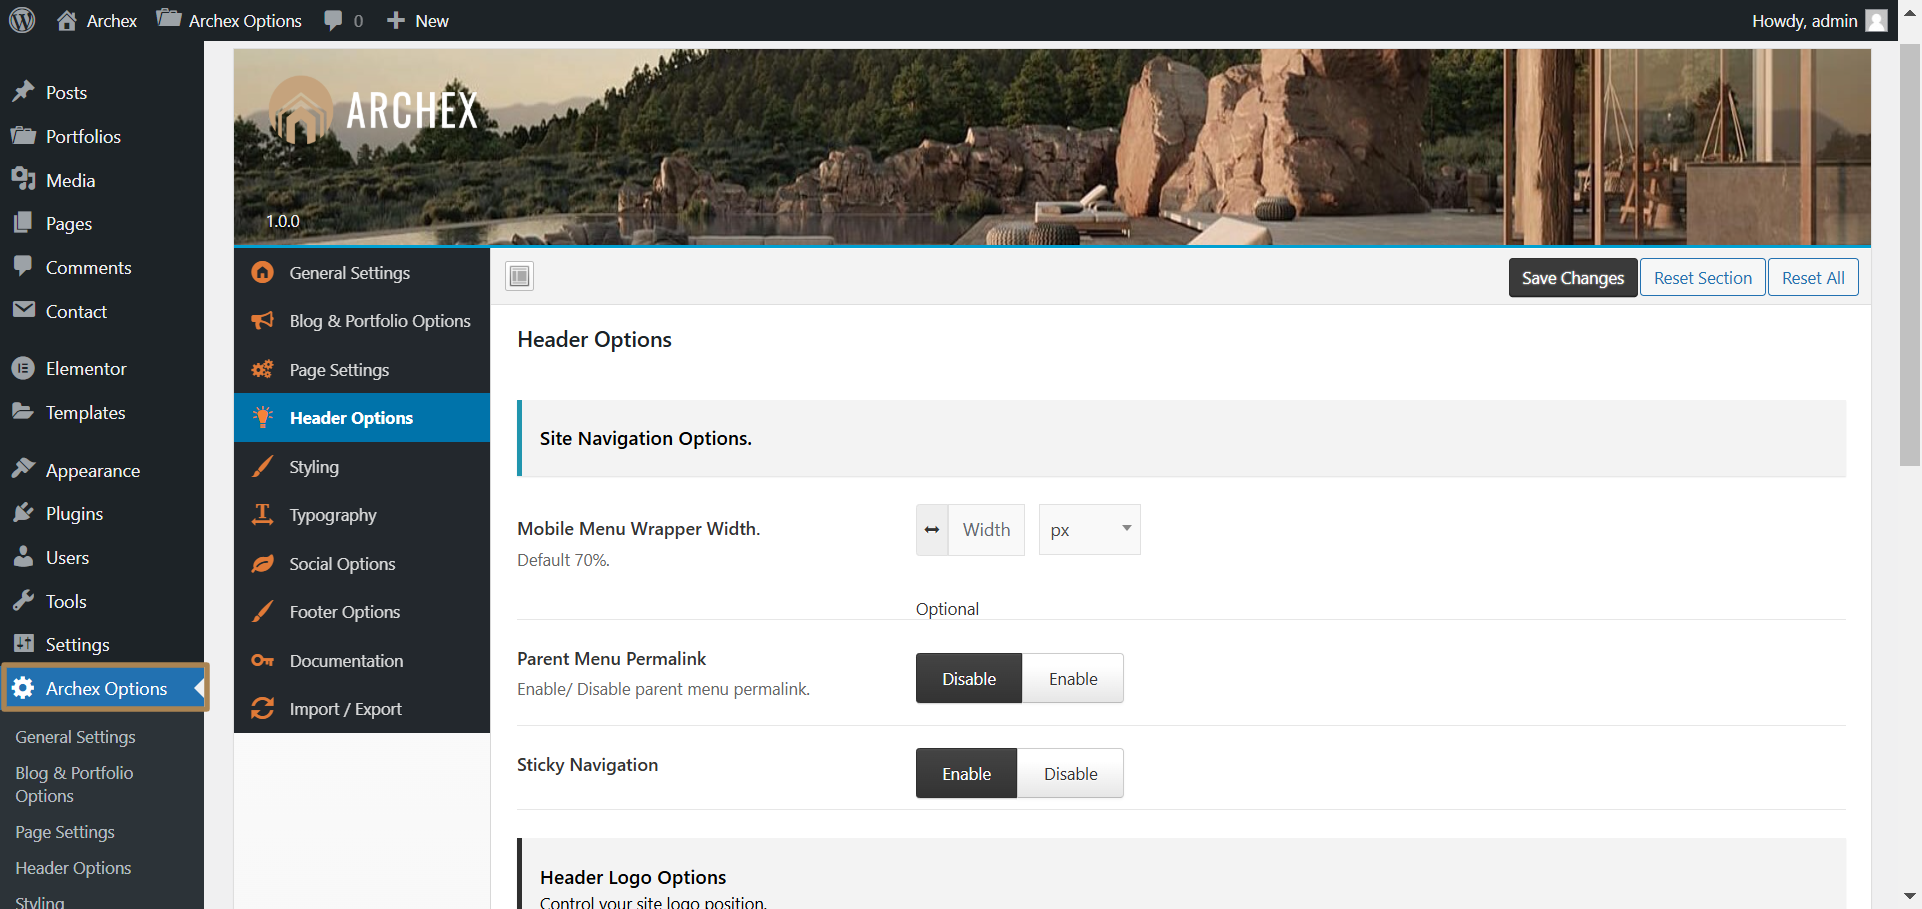Set Sticky Navigation to Disable

click(x=1070, y=773)
